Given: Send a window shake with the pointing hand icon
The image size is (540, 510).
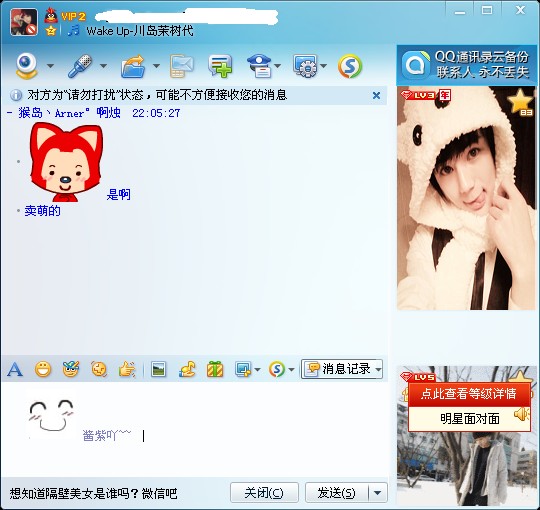Looking at the screenshot, I should pos(127,370).
